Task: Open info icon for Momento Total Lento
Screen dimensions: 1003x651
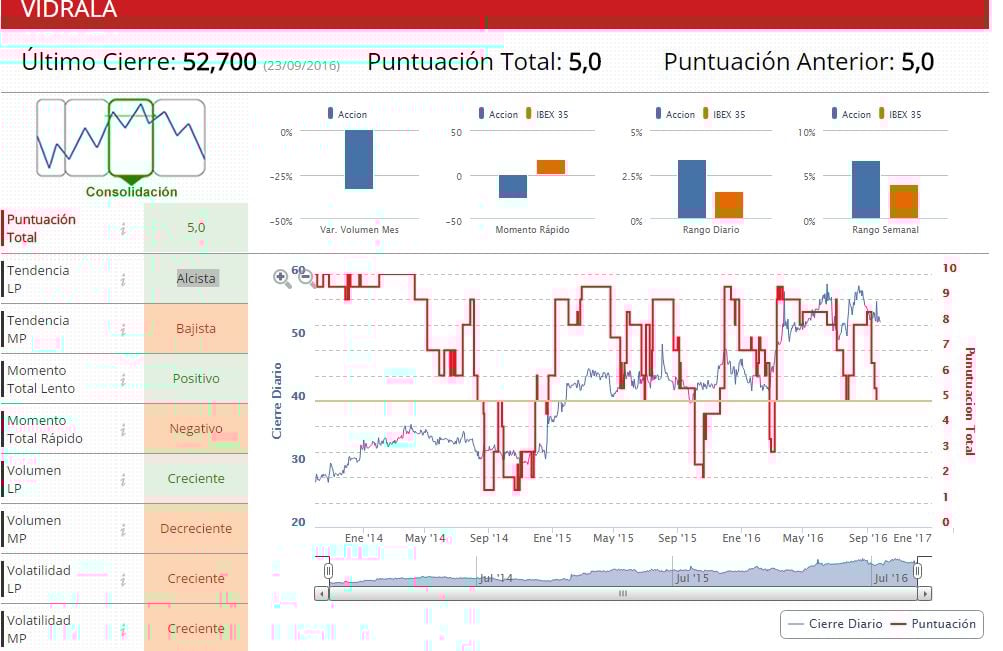Action: (123, 380)
